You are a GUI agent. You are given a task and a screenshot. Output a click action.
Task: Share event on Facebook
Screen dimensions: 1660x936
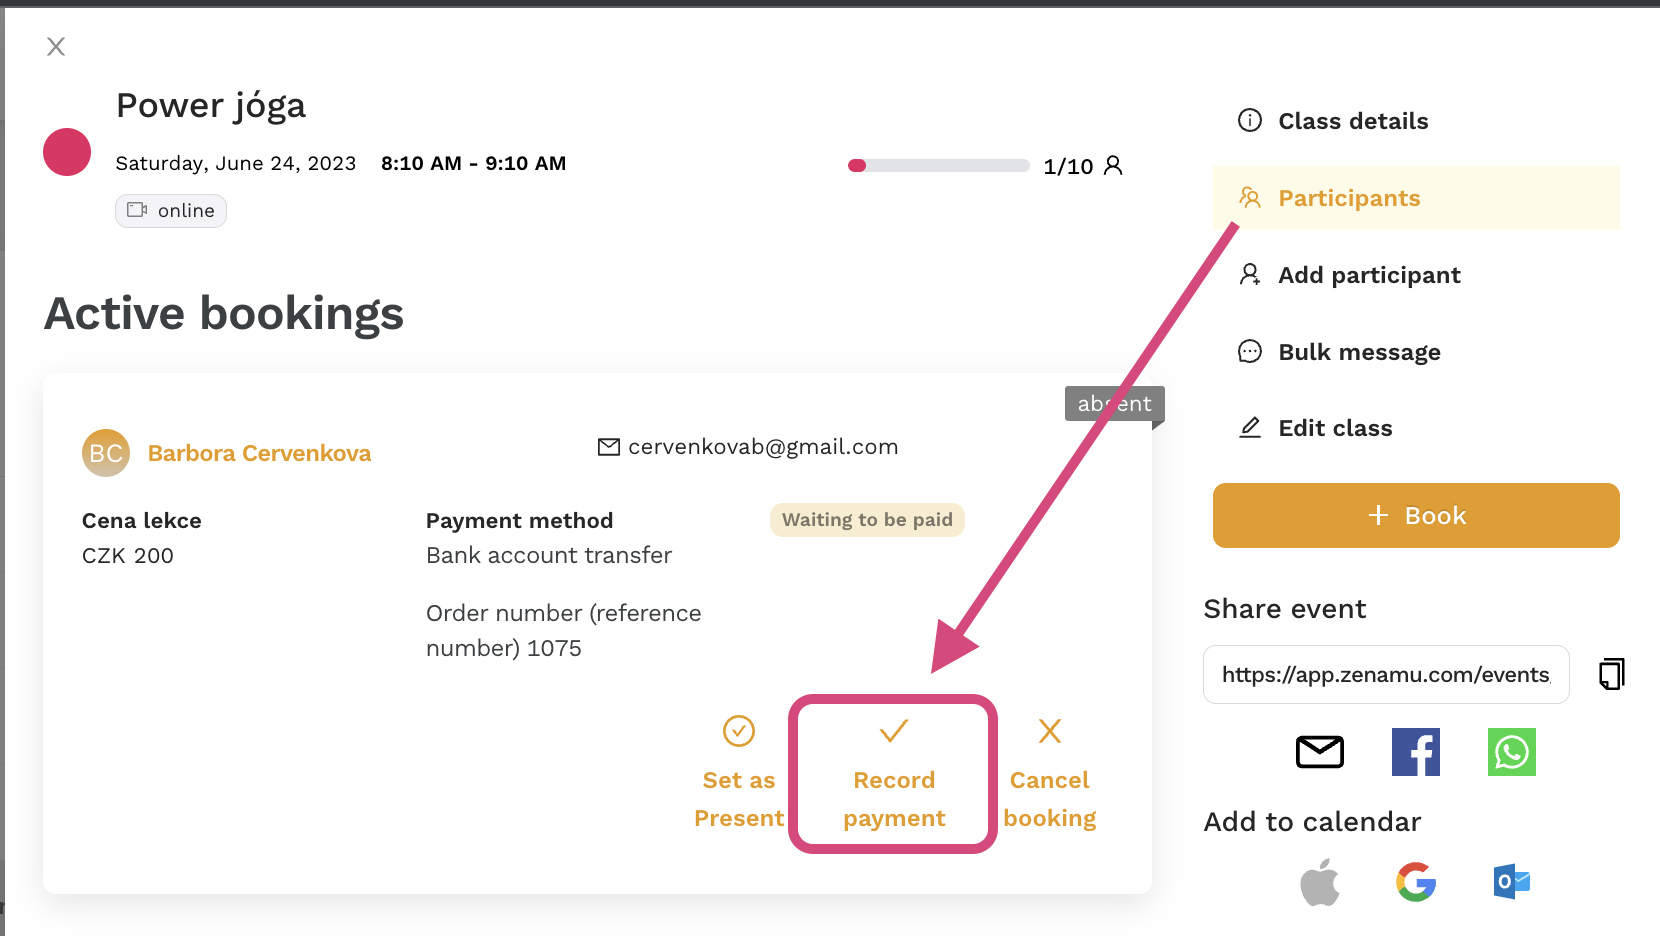coord(1416,752)
